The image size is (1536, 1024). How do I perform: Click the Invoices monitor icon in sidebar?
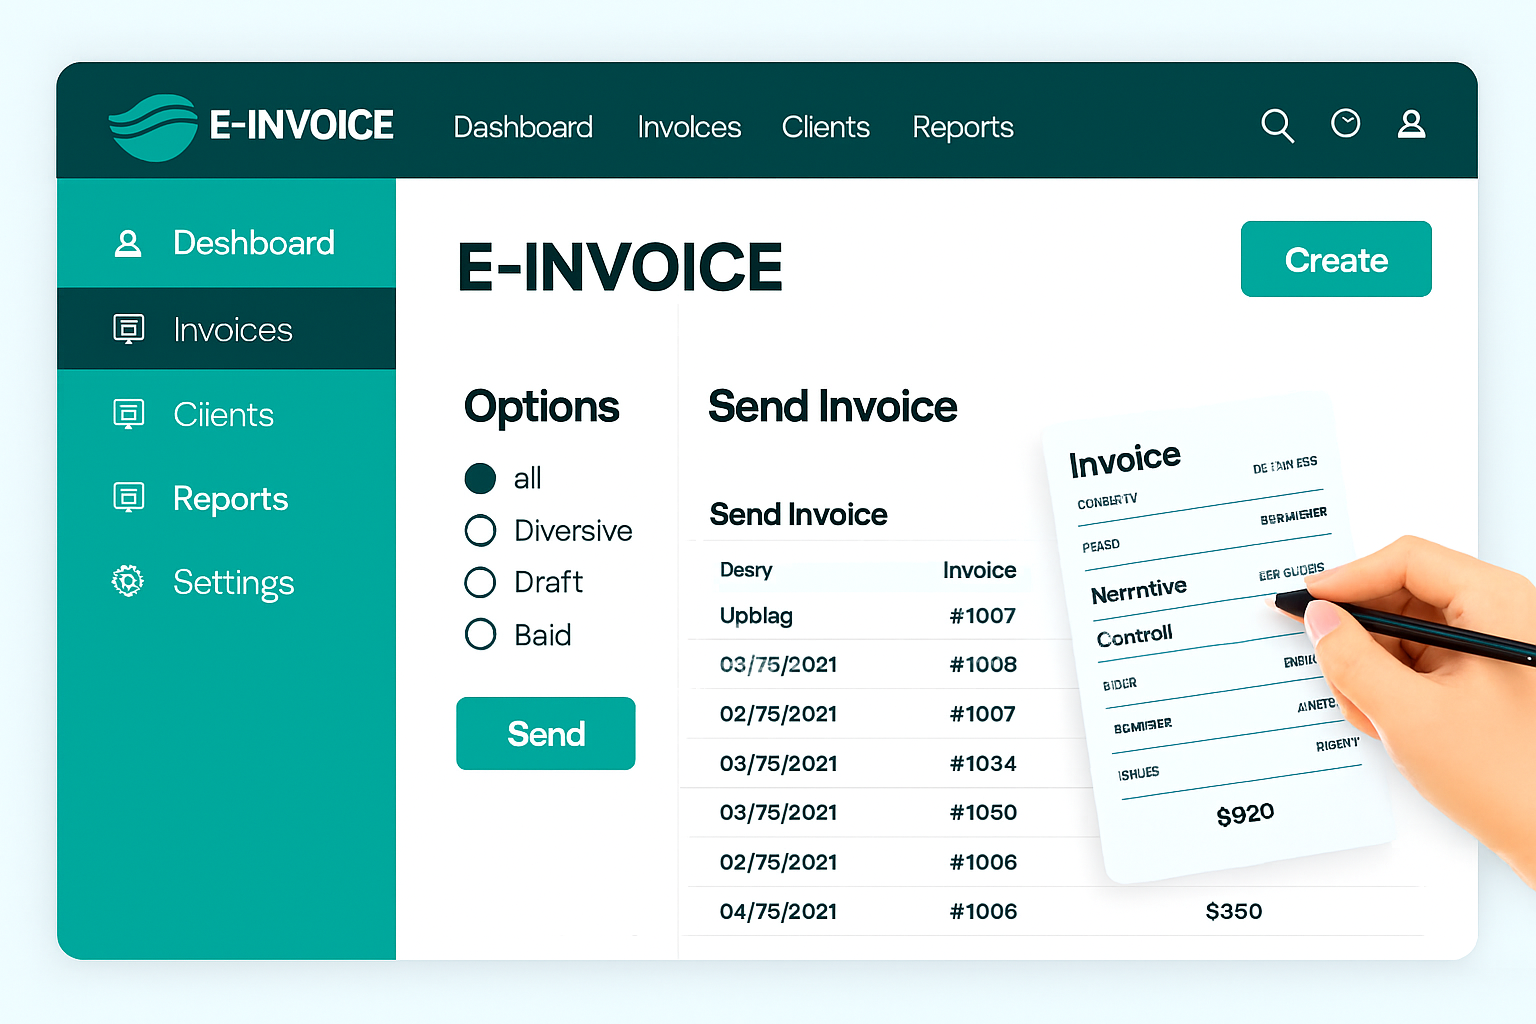[x=129, y=327]
